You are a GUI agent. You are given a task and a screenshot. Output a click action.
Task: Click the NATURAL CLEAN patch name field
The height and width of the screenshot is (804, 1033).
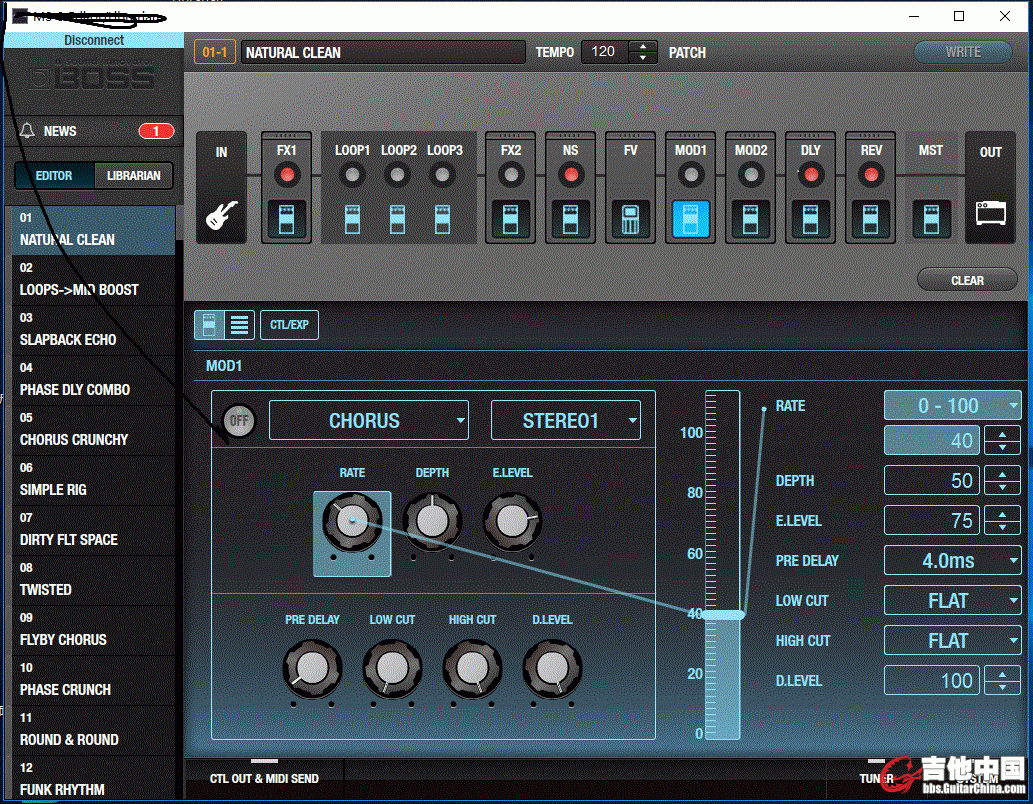[383, 52]
